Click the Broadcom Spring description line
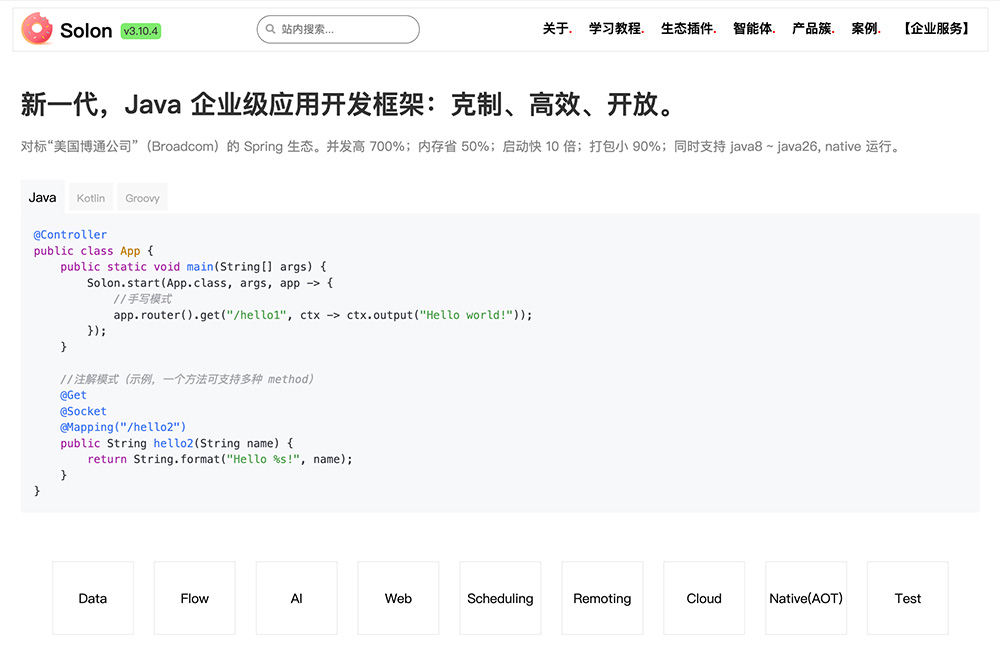 tap(461, 147)
